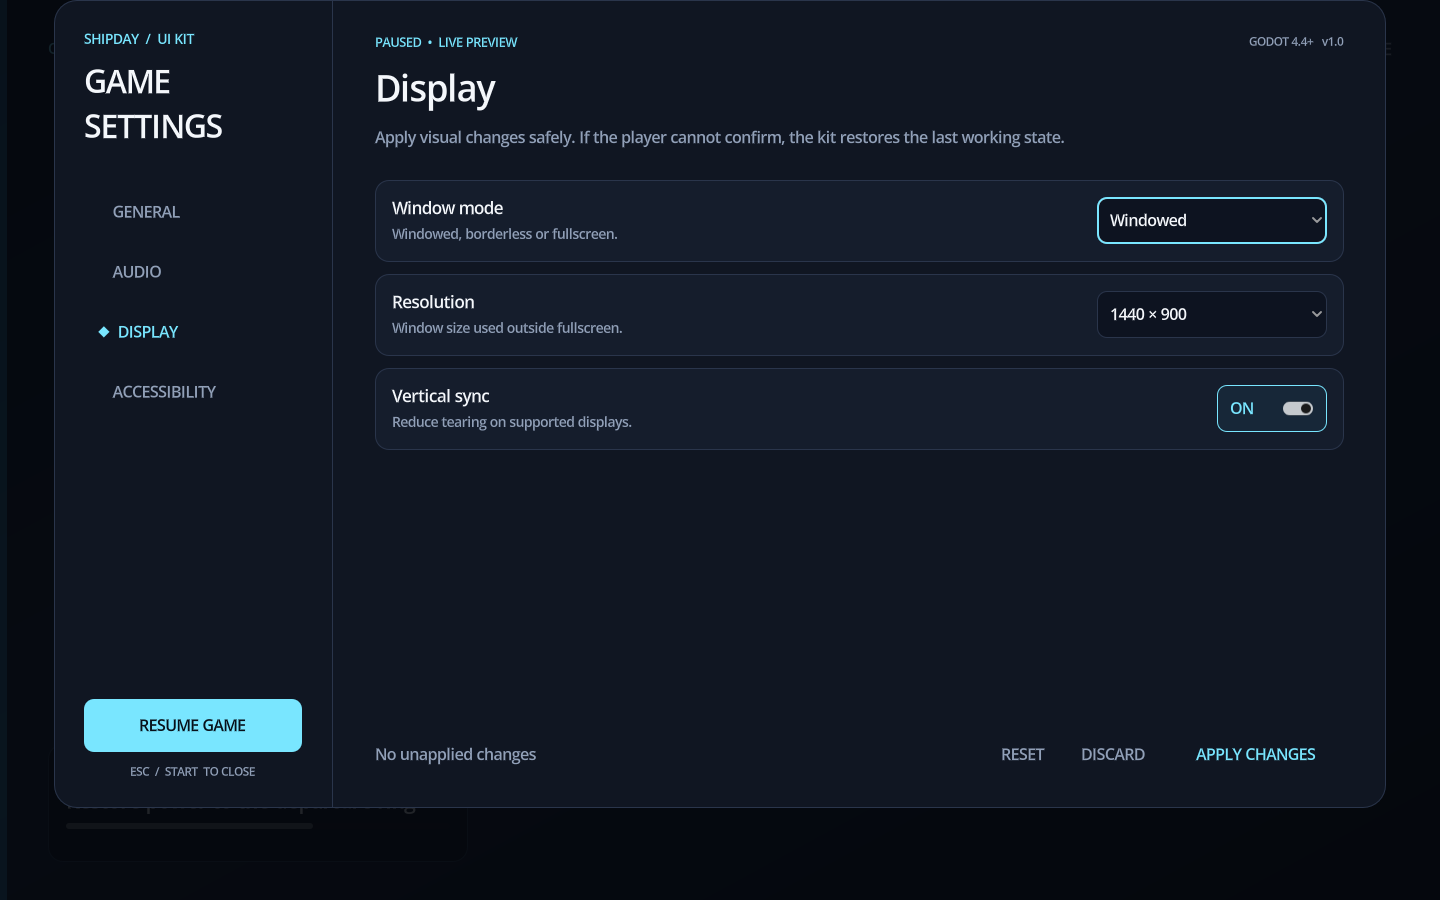Viewport: 1440px width, 900px height.
Task: Click the Resolution setting label
Action: click(x=433, y=302)
